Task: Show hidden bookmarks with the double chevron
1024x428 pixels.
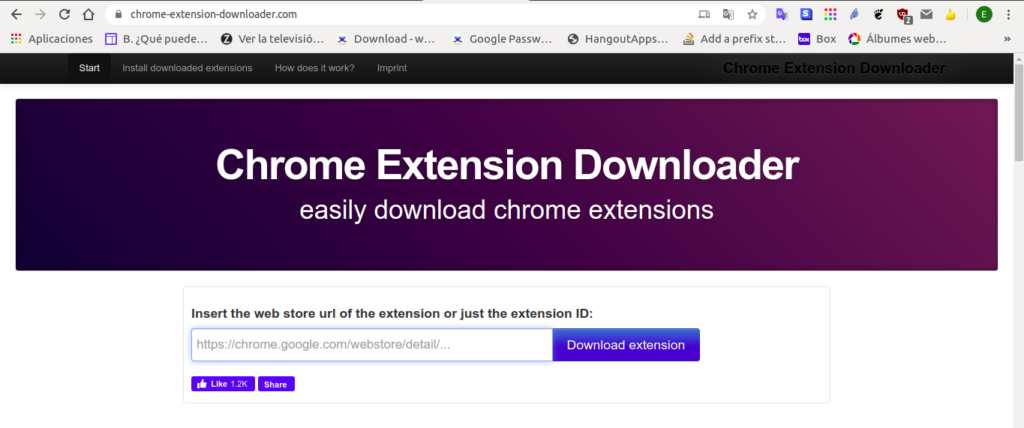Action: 1007,39
